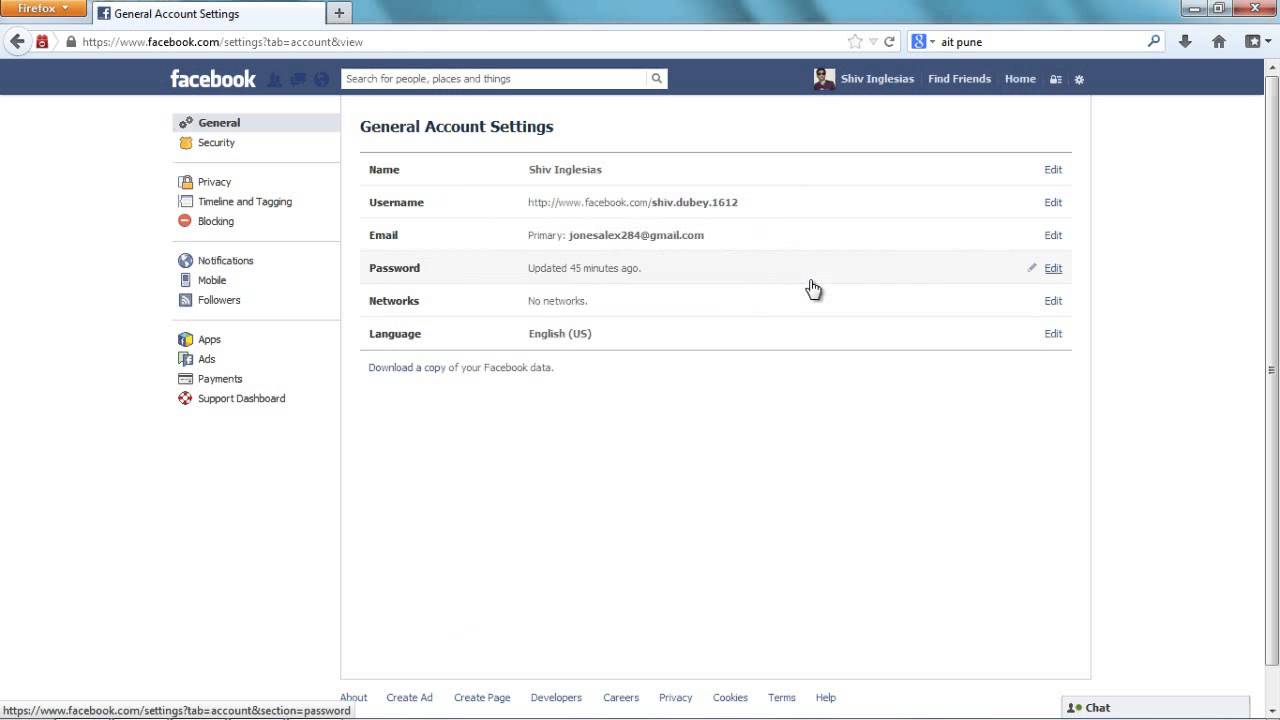Edit the Email setting

click(x=1053, y=236)
